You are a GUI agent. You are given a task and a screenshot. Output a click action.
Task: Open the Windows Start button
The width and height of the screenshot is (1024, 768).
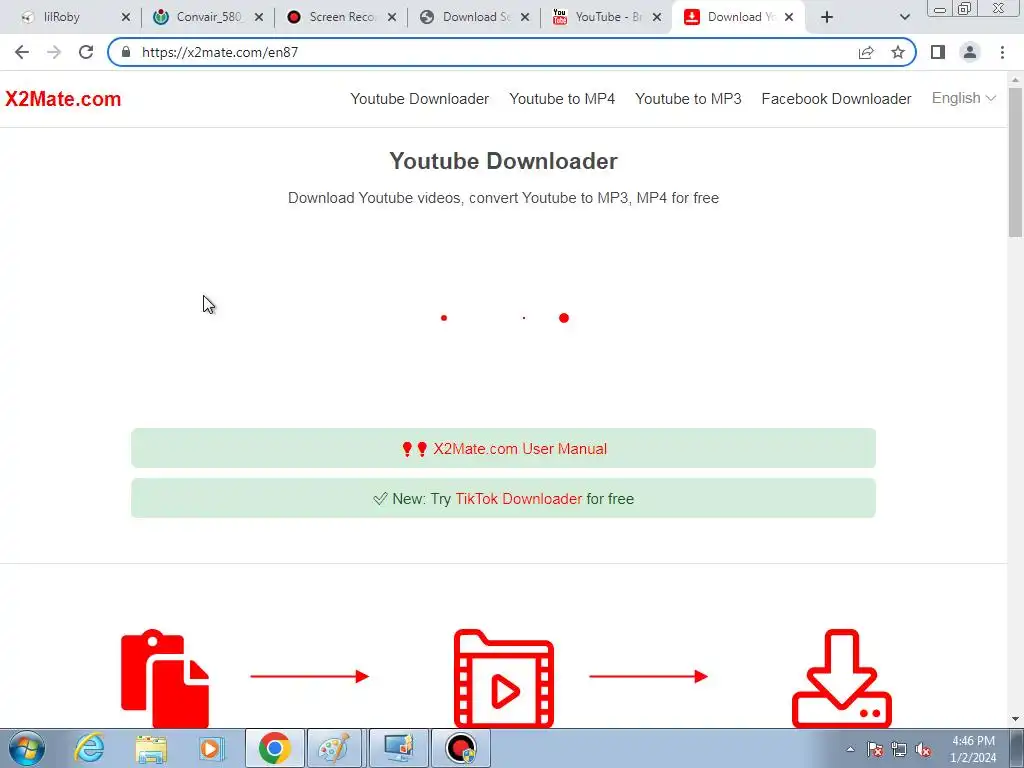coord(26,748)
